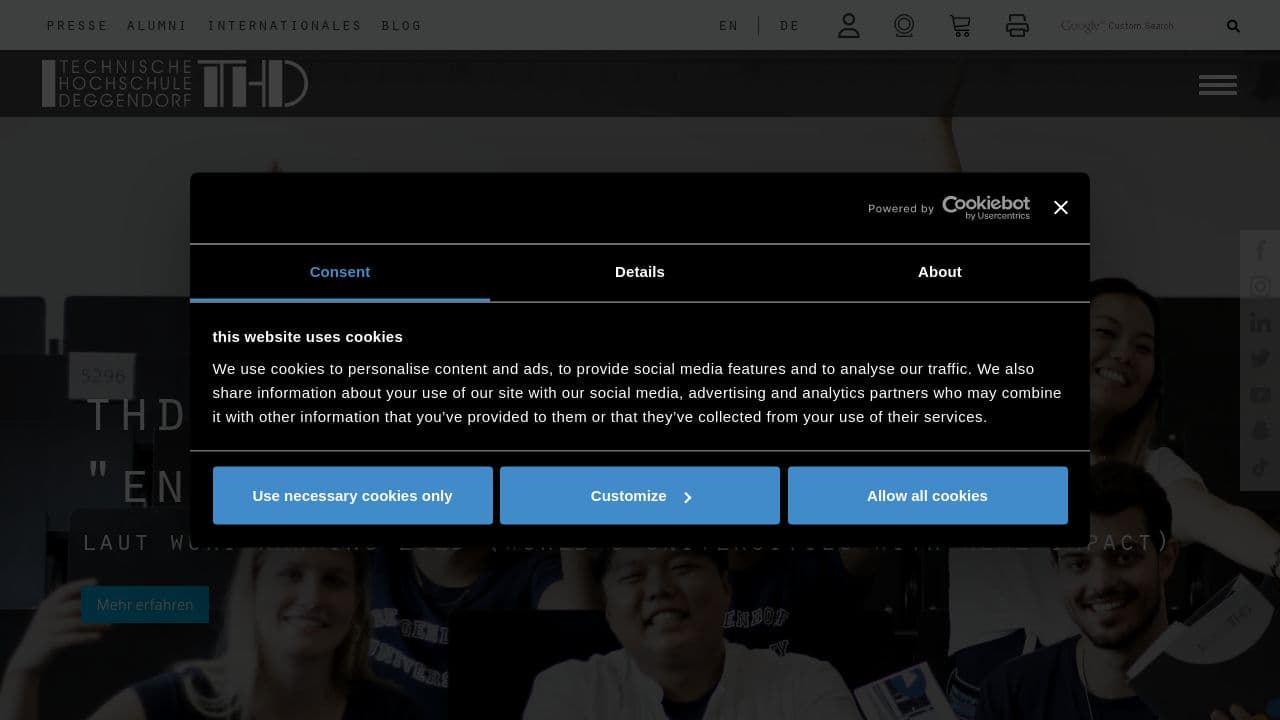The image size is (1280, 720).
Task: Open the shopping cart icon
Action: click(960, 25)
